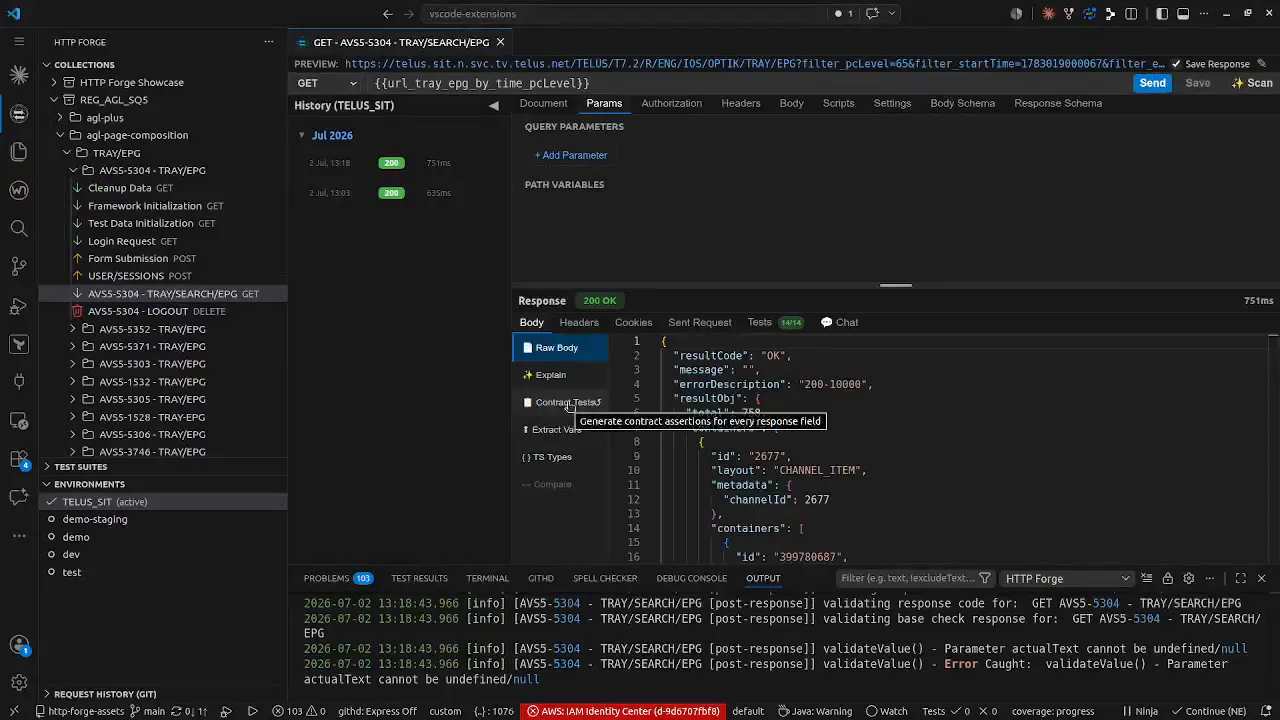Collapse the Jul 2026 history group
The width and height of the screenshot is (1280, 720).
[301, 135]
